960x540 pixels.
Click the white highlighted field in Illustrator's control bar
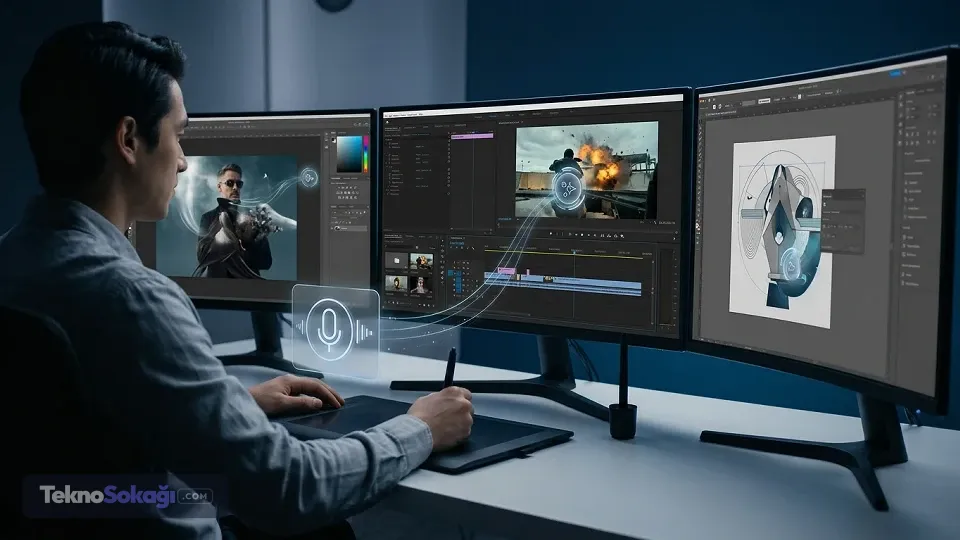coord(764,101)
